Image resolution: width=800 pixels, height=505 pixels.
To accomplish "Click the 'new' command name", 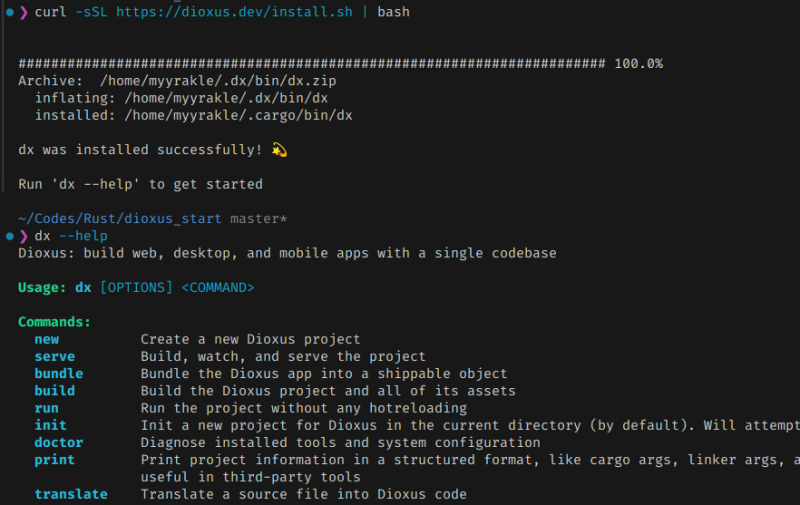I will 47,340.
